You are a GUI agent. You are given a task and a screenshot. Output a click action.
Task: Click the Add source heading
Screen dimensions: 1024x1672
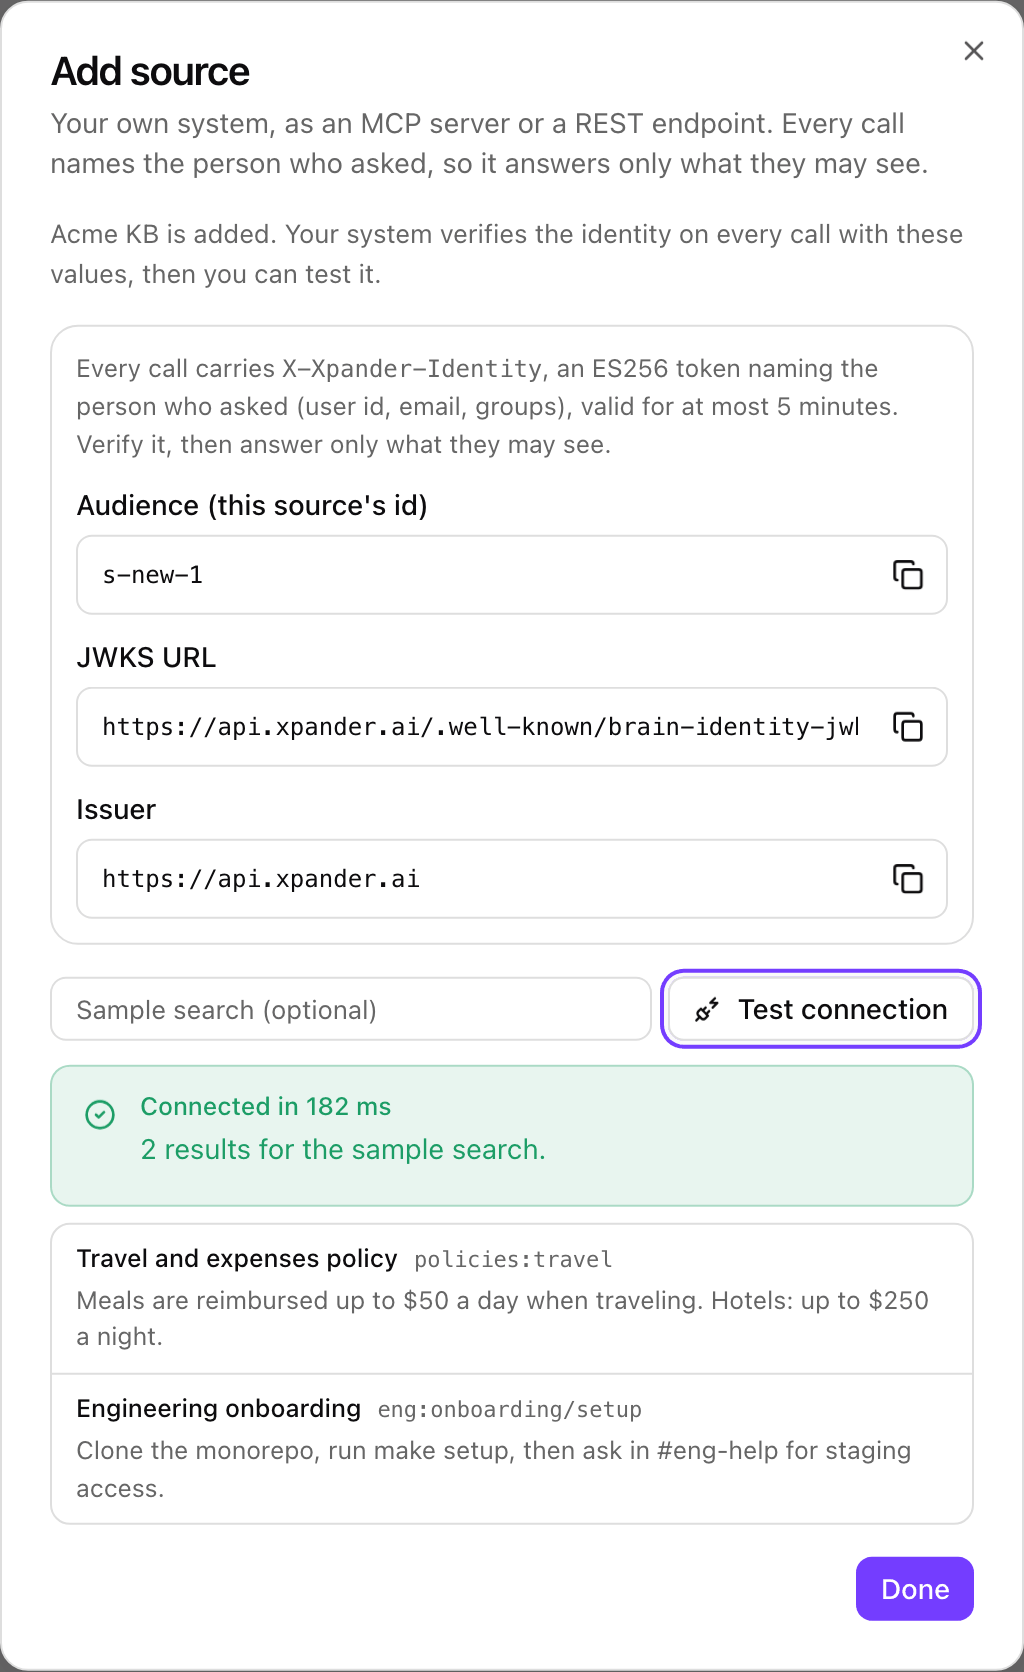[150, 72]
